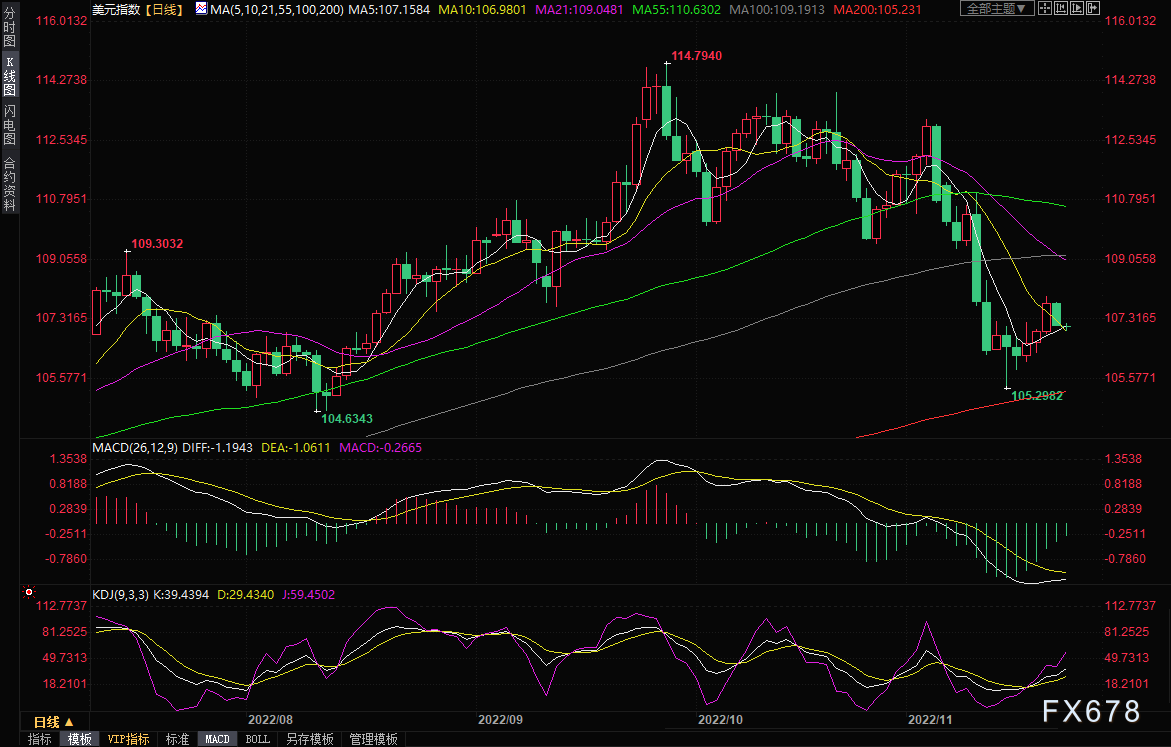Toggle the BOLL indicator template
The image size is (1171, 747).
257,739
